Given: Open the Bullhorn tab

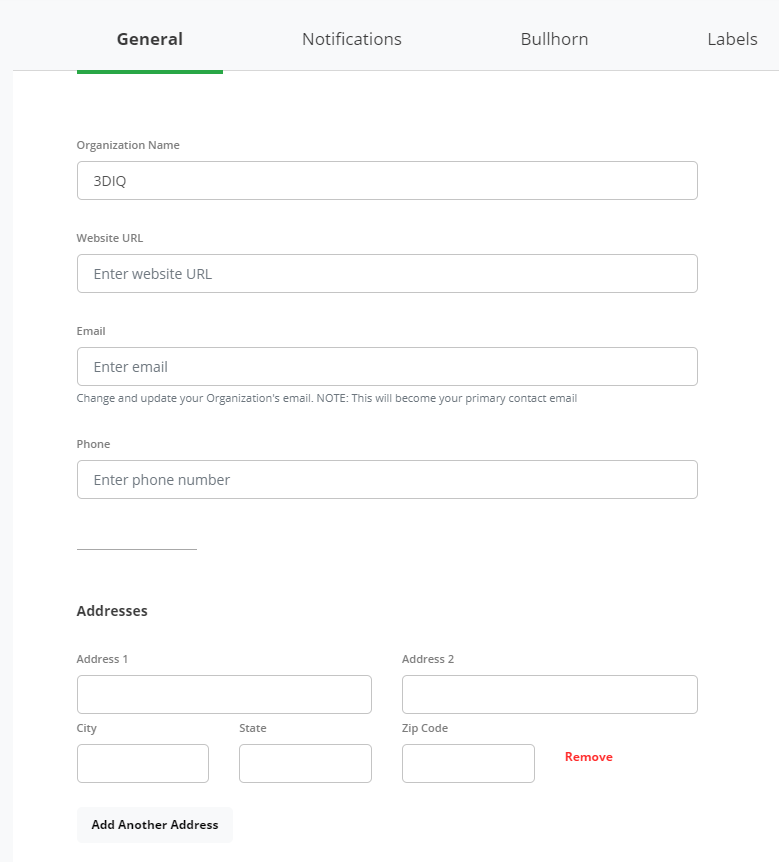Looking at the screenshot, I should click(554, 39).
